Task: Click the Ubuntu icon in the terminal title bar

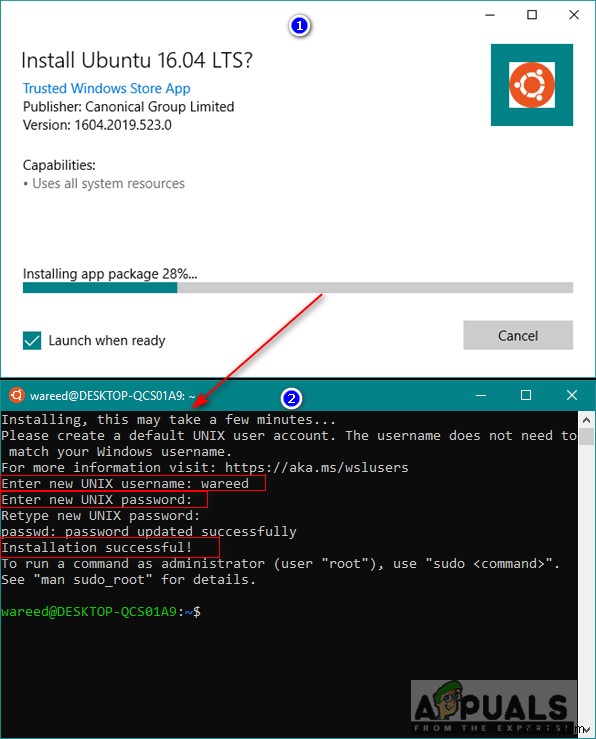Action: pos(16,395)
